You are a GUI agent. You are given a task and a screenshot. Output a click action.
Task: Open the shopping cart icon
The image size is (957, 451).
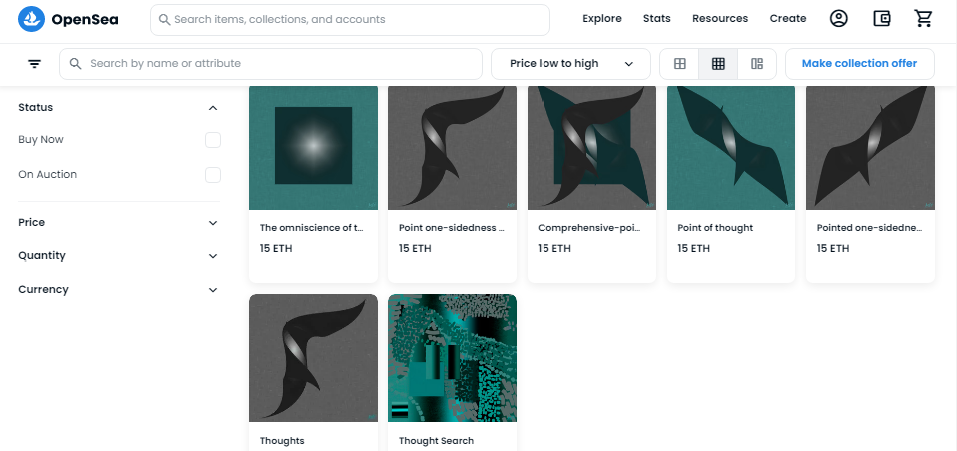click(923, 19)
